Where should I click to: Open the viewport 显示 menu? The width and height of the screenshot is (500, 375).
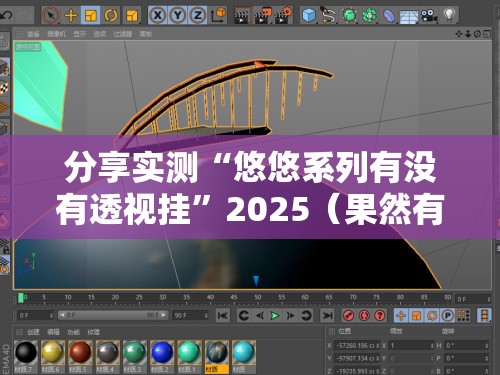pos(79,34)
